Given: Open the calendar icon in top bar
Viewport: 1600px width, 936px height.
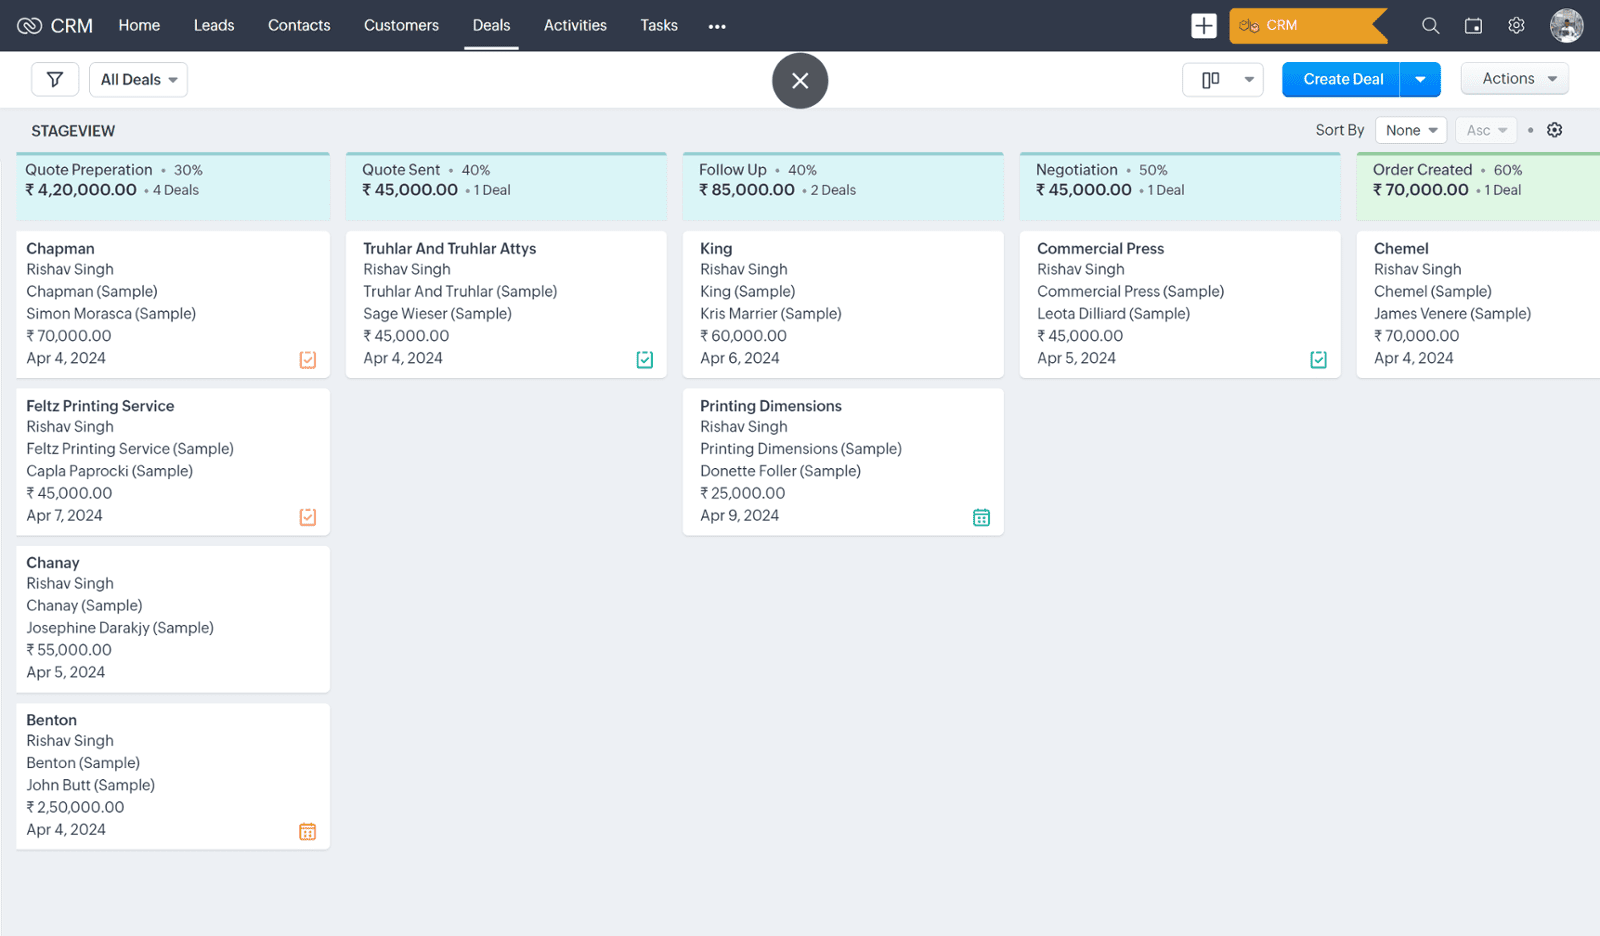Looking at the screenshot, I should [x=1473, y=26].
